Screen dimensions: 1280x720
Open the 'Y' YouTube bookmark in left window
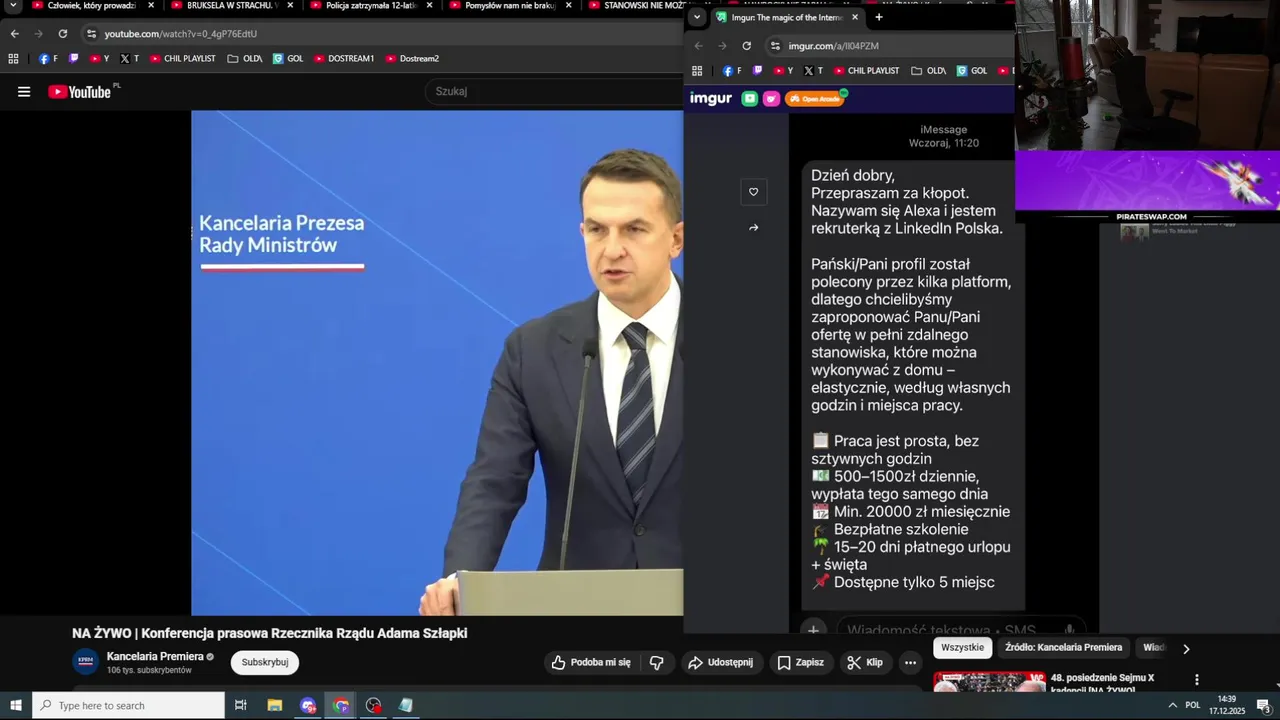[100, 59]
